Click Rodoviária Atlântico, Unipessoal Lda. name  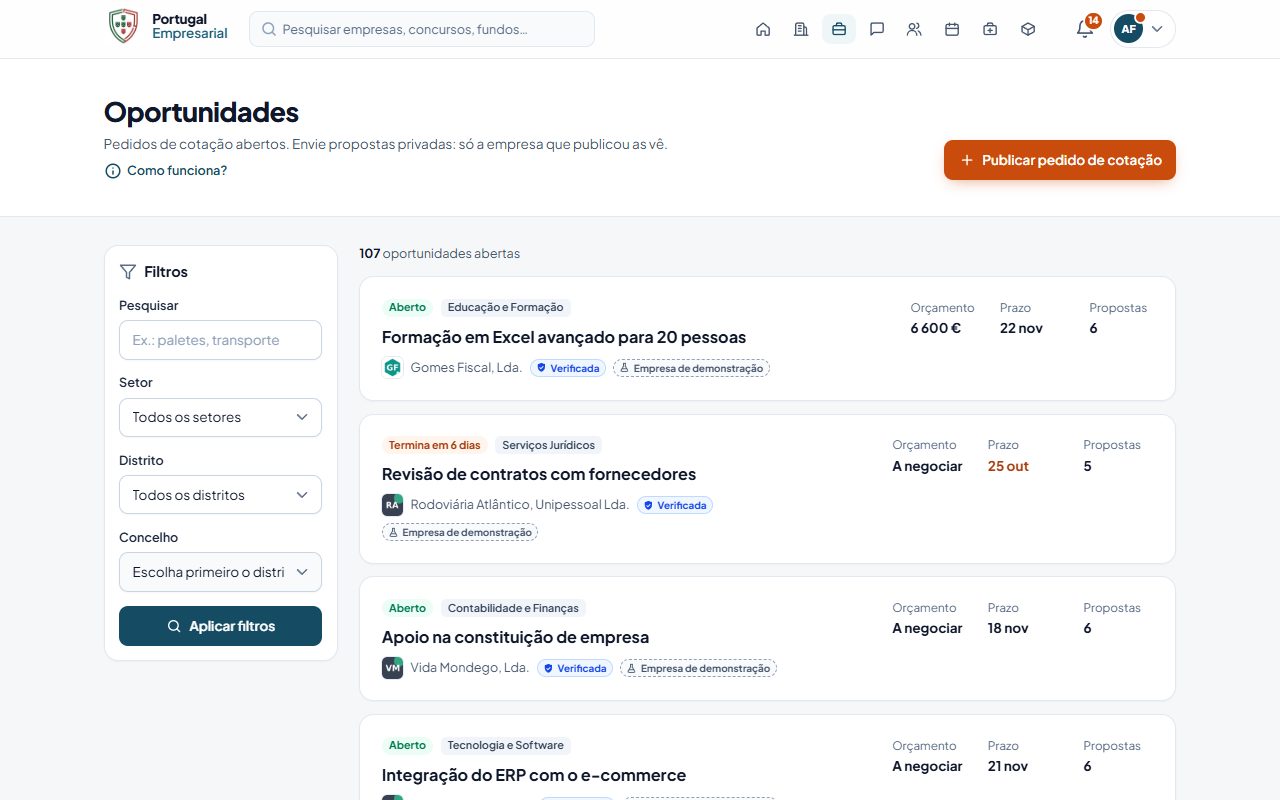pyautogui.click(x=520, y=505)
